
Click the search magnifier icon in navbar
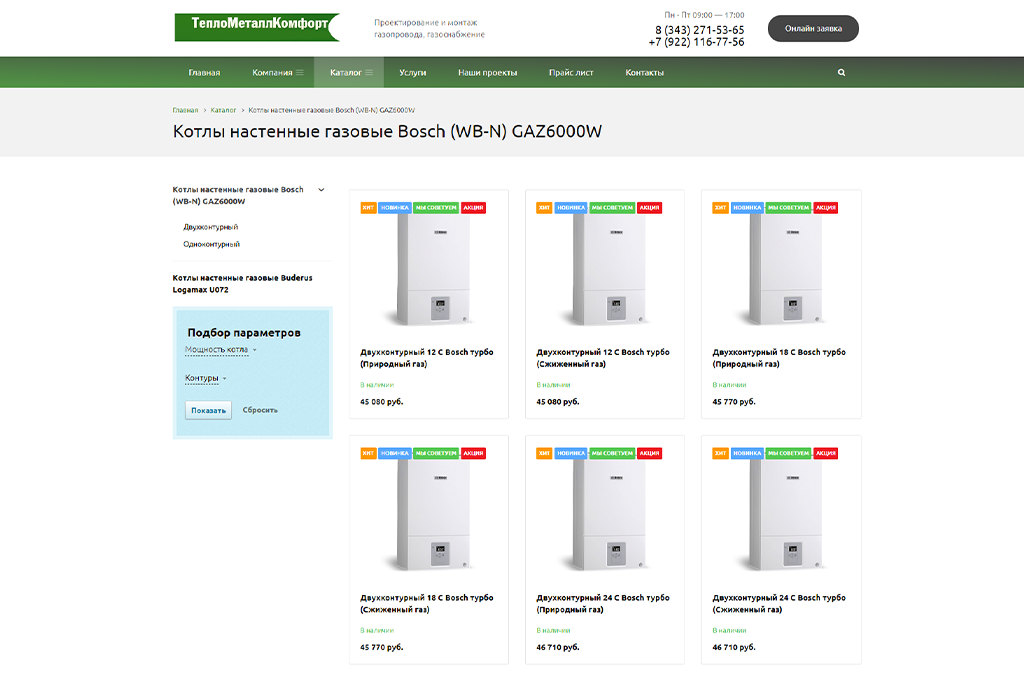[x=841, y=73]
